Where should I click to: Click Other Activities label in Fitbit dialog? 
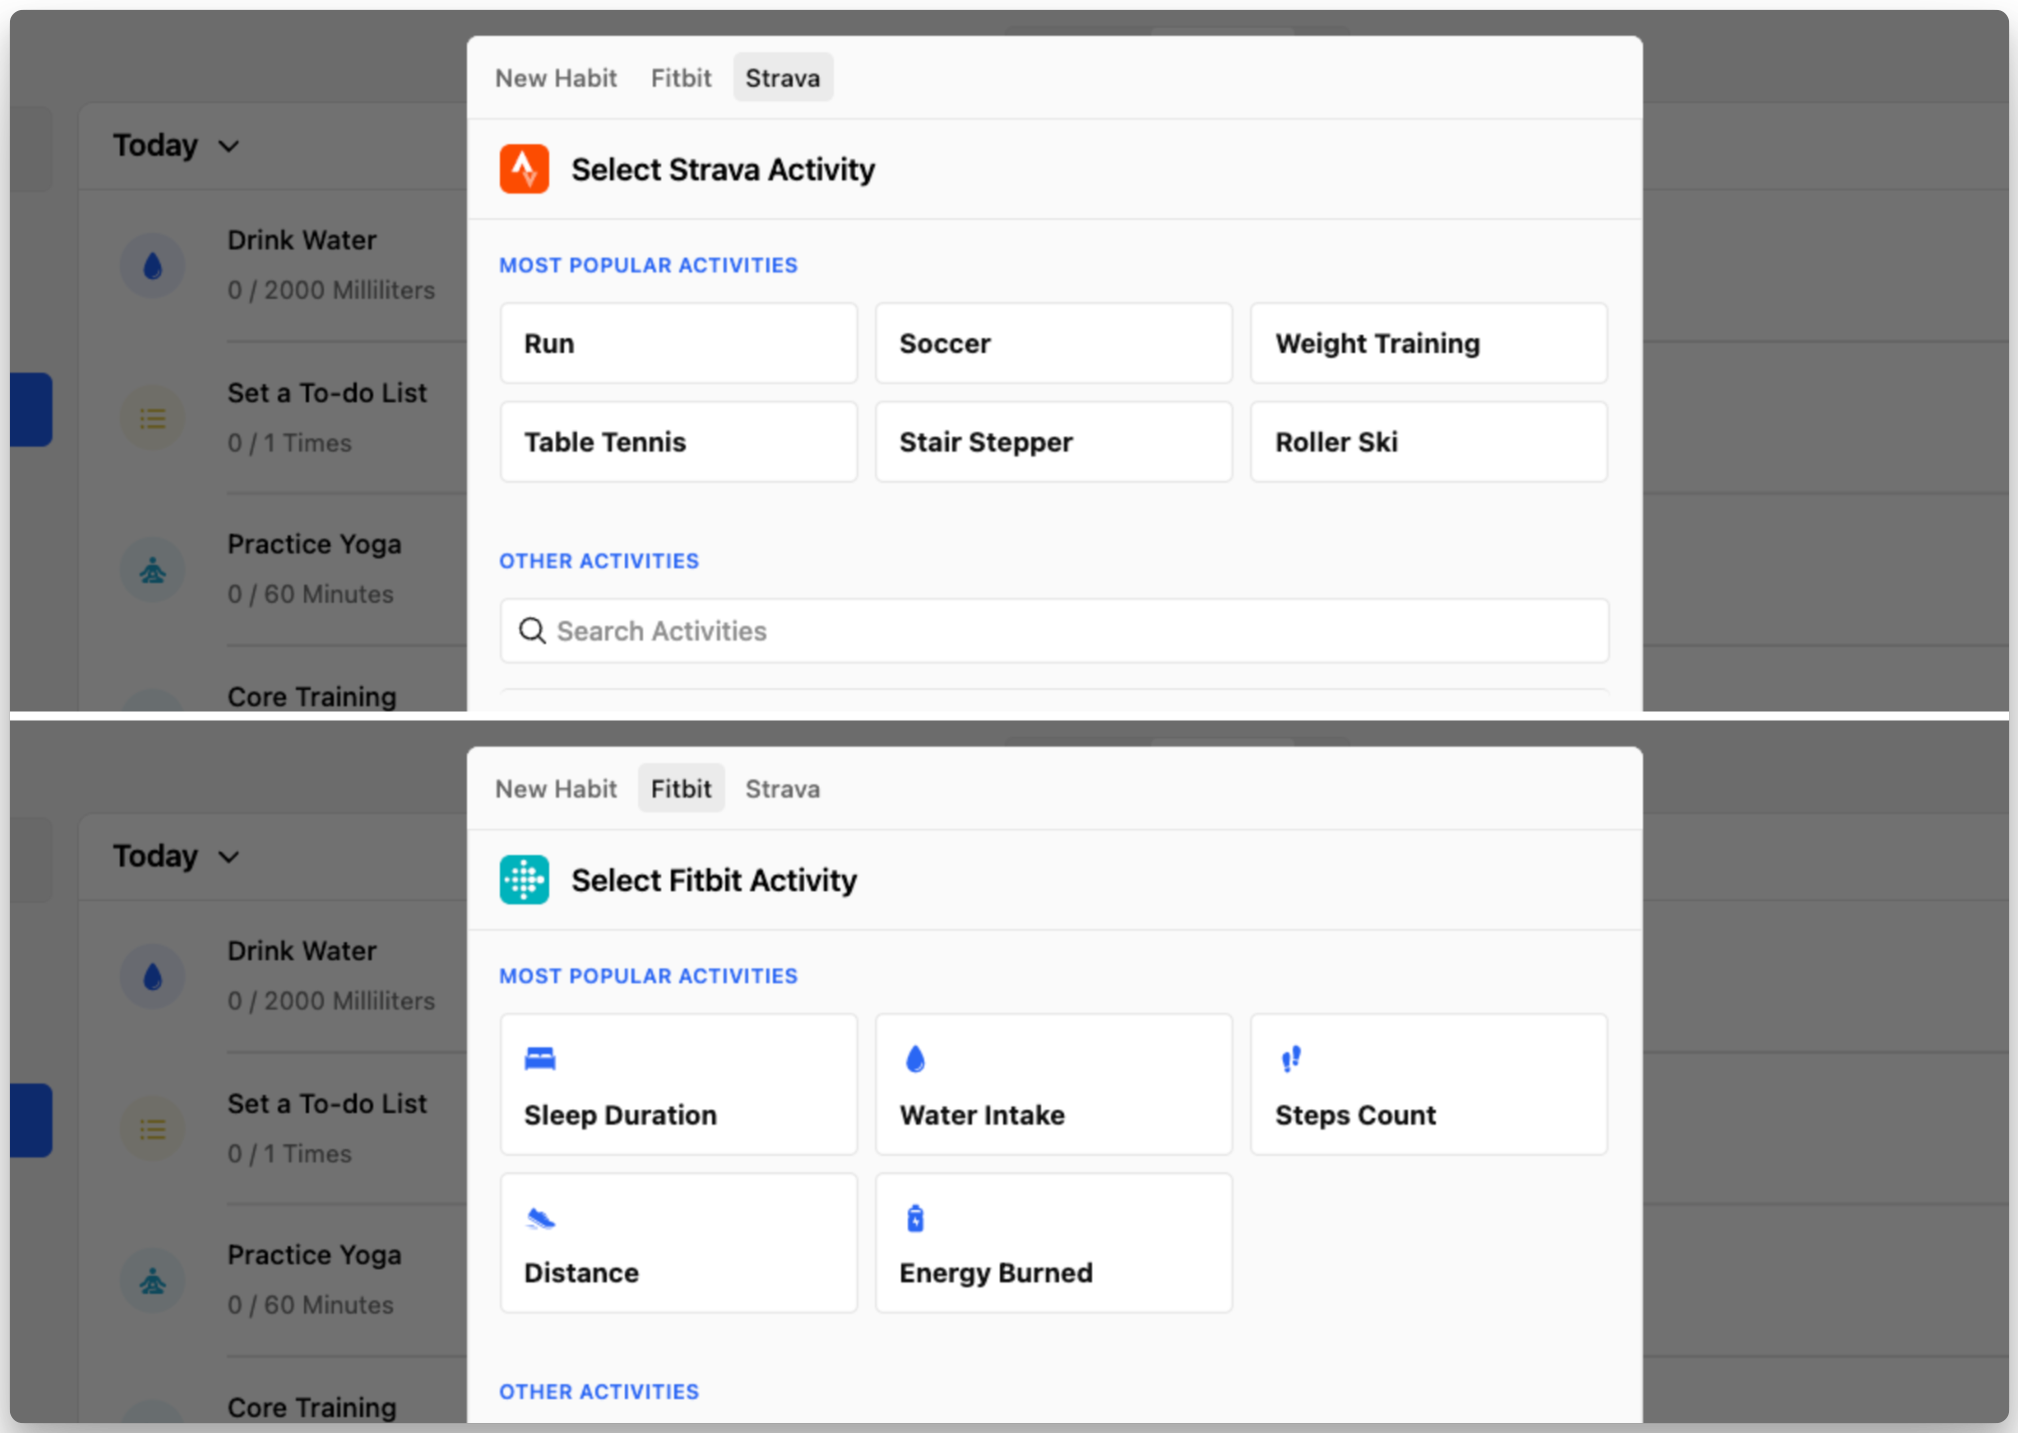tap(599, 1392)
